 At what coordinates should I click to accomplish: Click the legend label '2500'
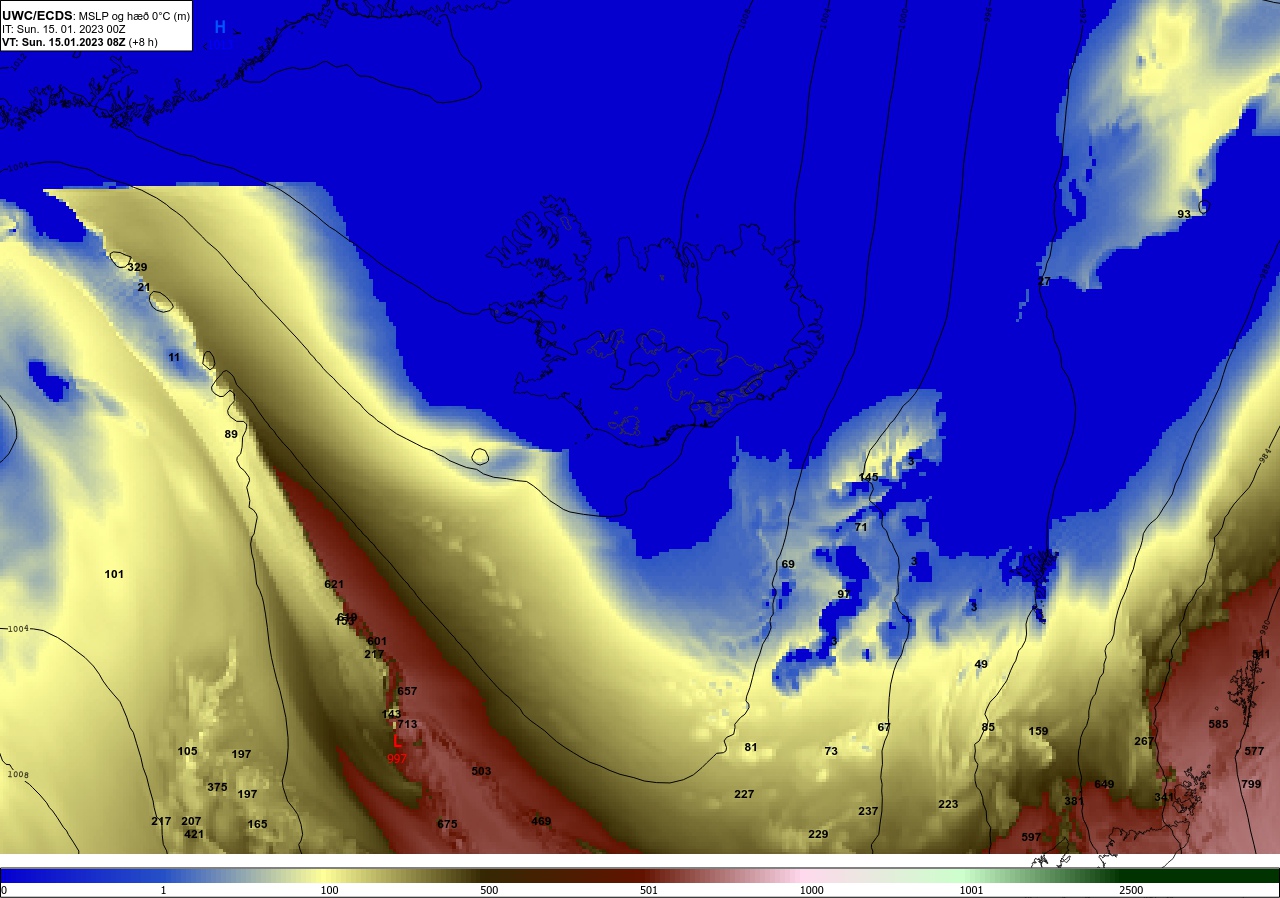click(x=1132, y=890)
